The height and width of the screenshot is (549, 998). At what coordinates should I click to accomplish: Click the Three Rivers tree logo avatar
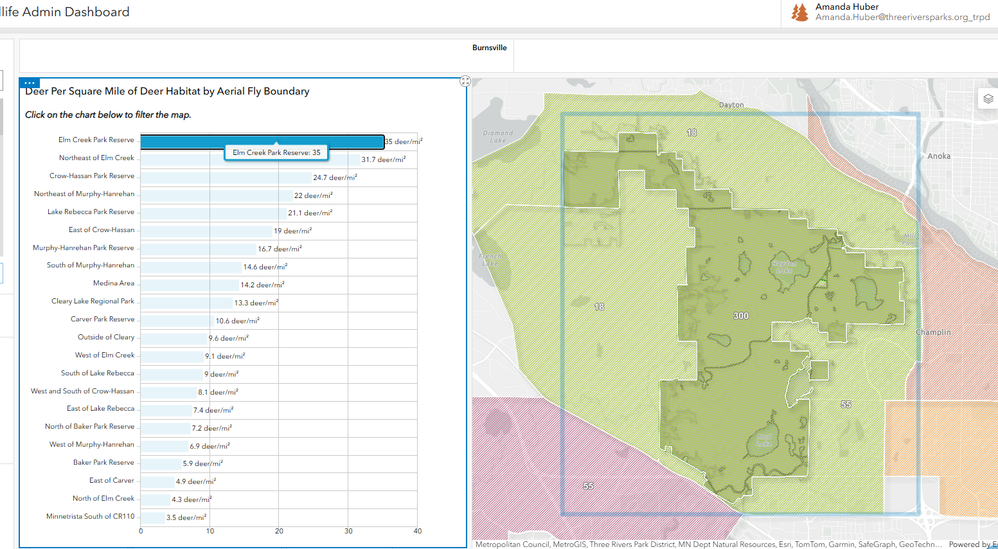[799, 13]
